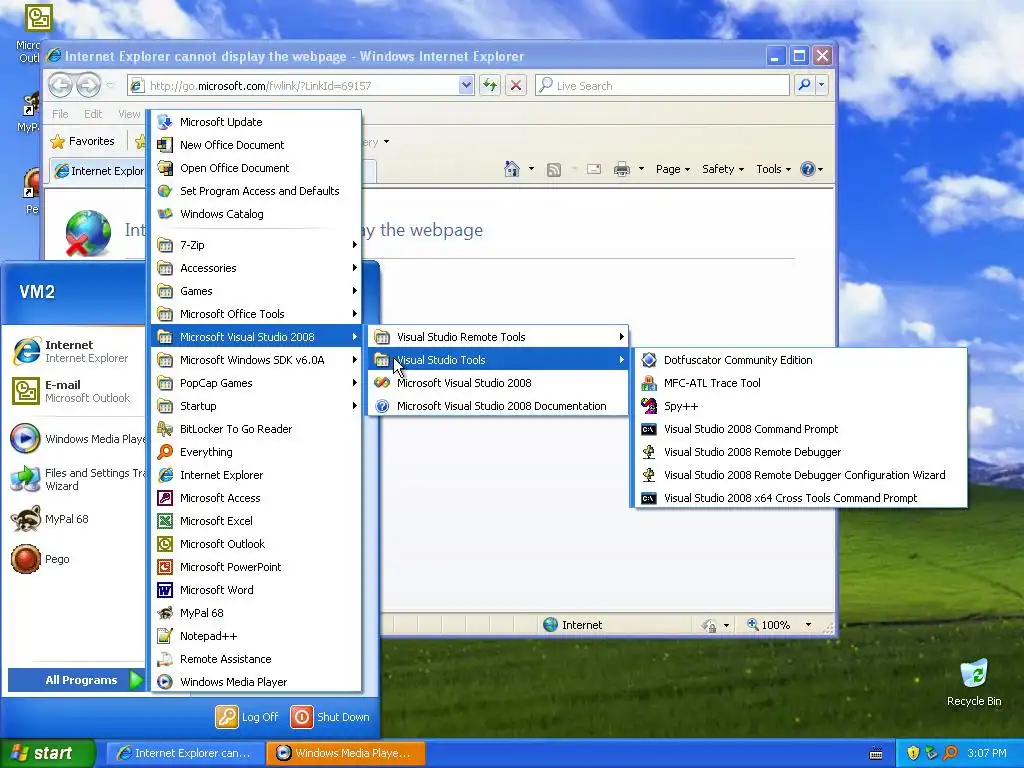1024x768 pixels.
Task: Open the zoom level dropdown at 100%
Action: pos(808,625)
